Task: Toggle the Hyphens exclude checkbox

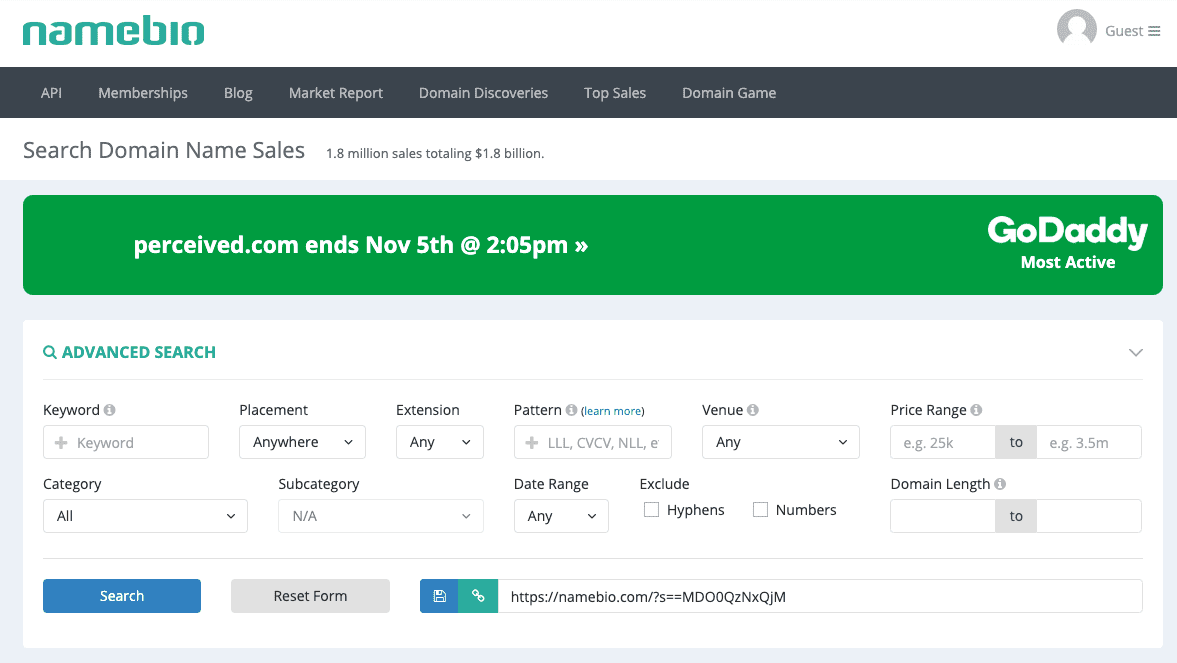Action: (x=652, y=510)
